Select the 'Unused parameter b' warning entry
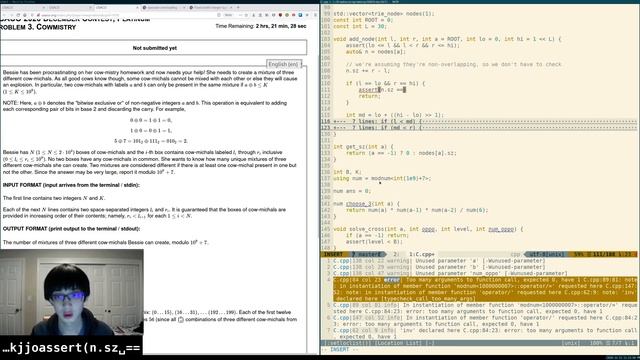This screenshot has height=360, width=640. 439,267
